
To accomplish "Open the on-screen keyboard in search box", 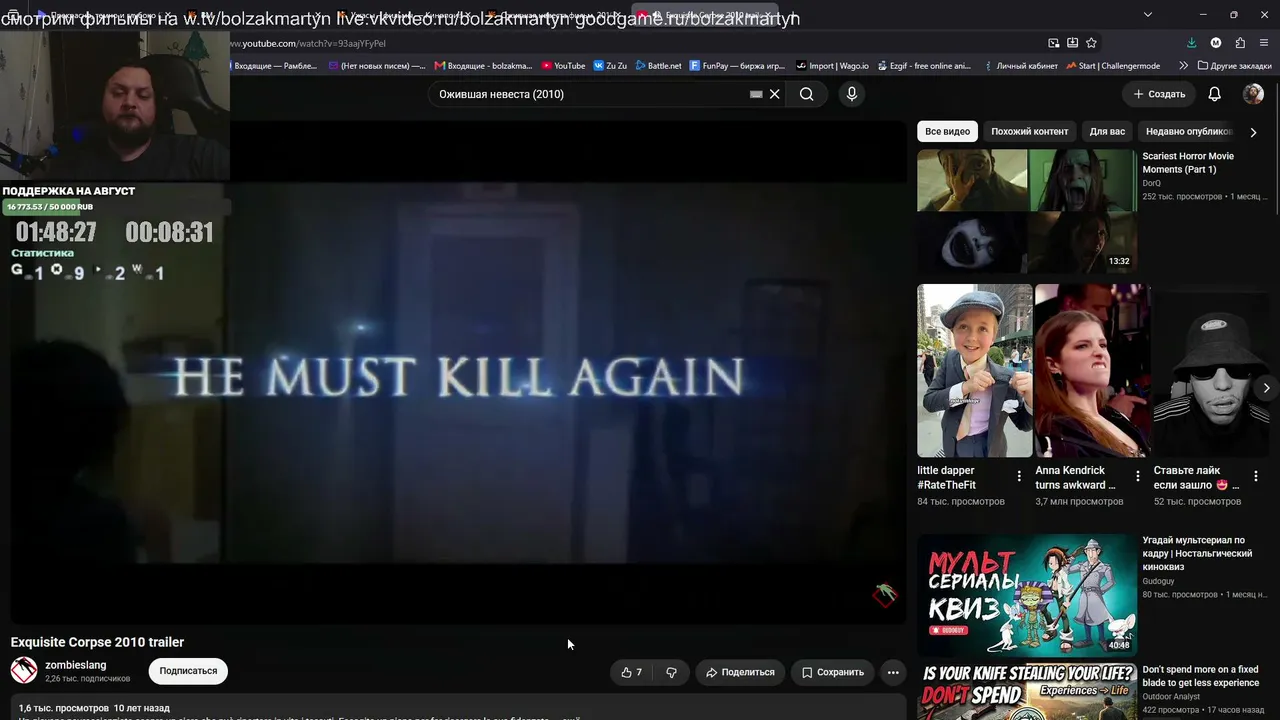I will (756, 94).
